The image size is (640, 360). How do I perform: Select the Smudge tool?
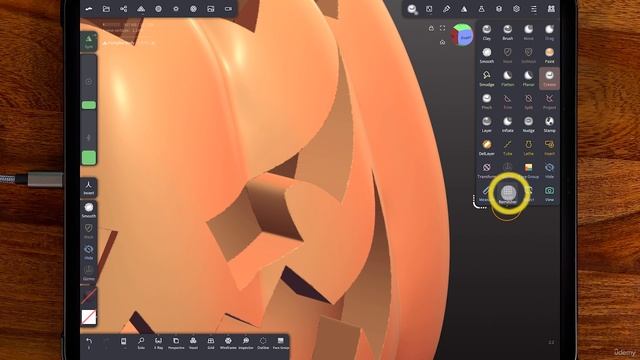coord(487,78)
